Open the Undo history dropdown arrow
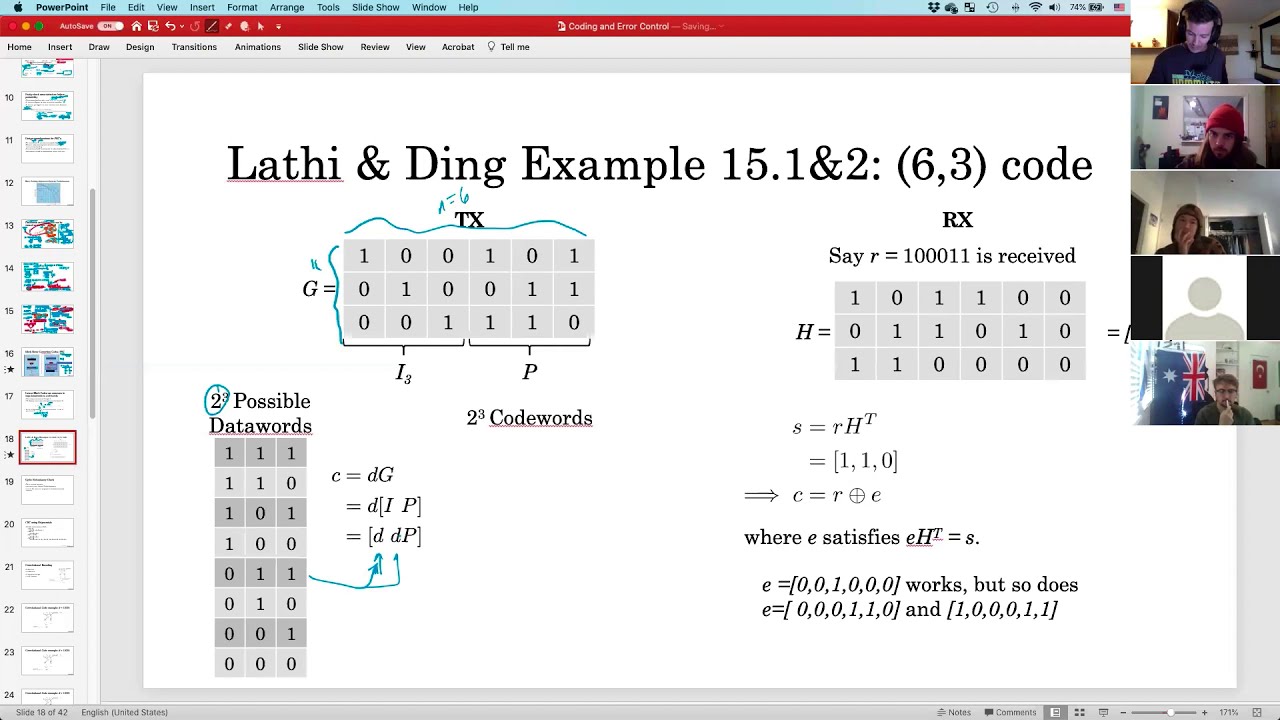The width and height of the screenshot is (1280, 720). click(181, 26)
